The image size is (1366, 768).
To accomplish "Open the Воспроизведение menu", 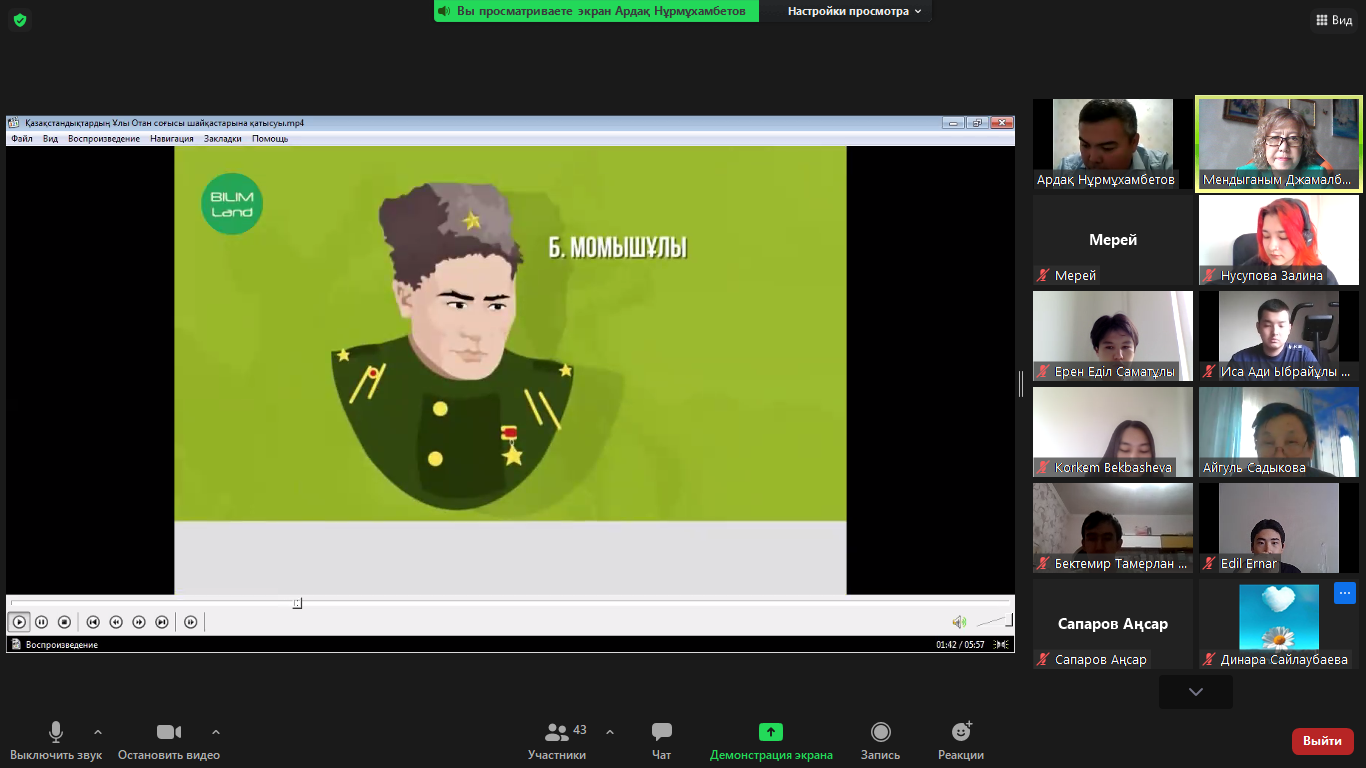I will pos(104,139).
